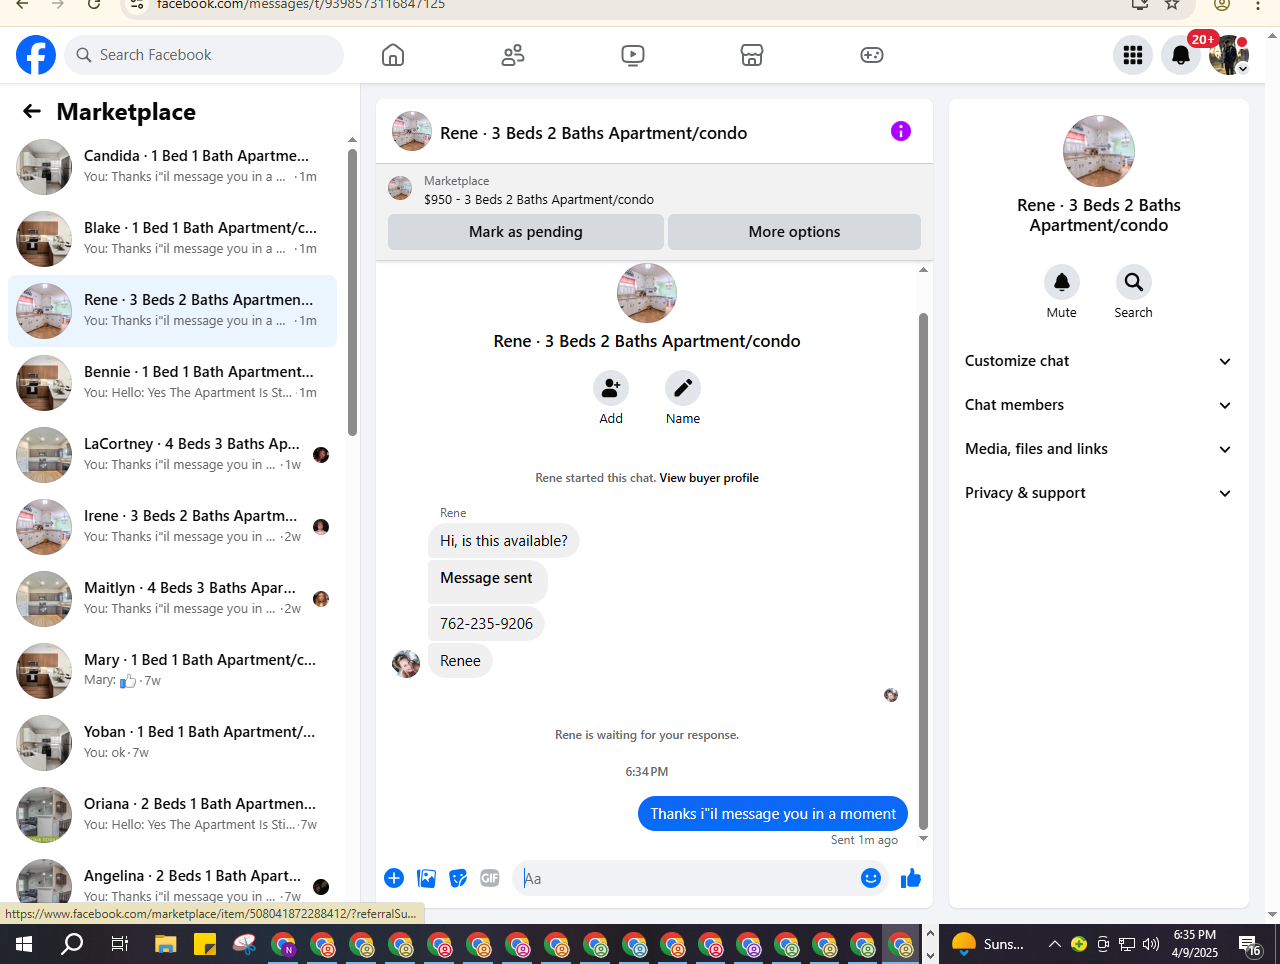Image resolution: width=1280 pixels, height=964 pixels.
Task: Choose a sticker
Action: pos(458,878)
